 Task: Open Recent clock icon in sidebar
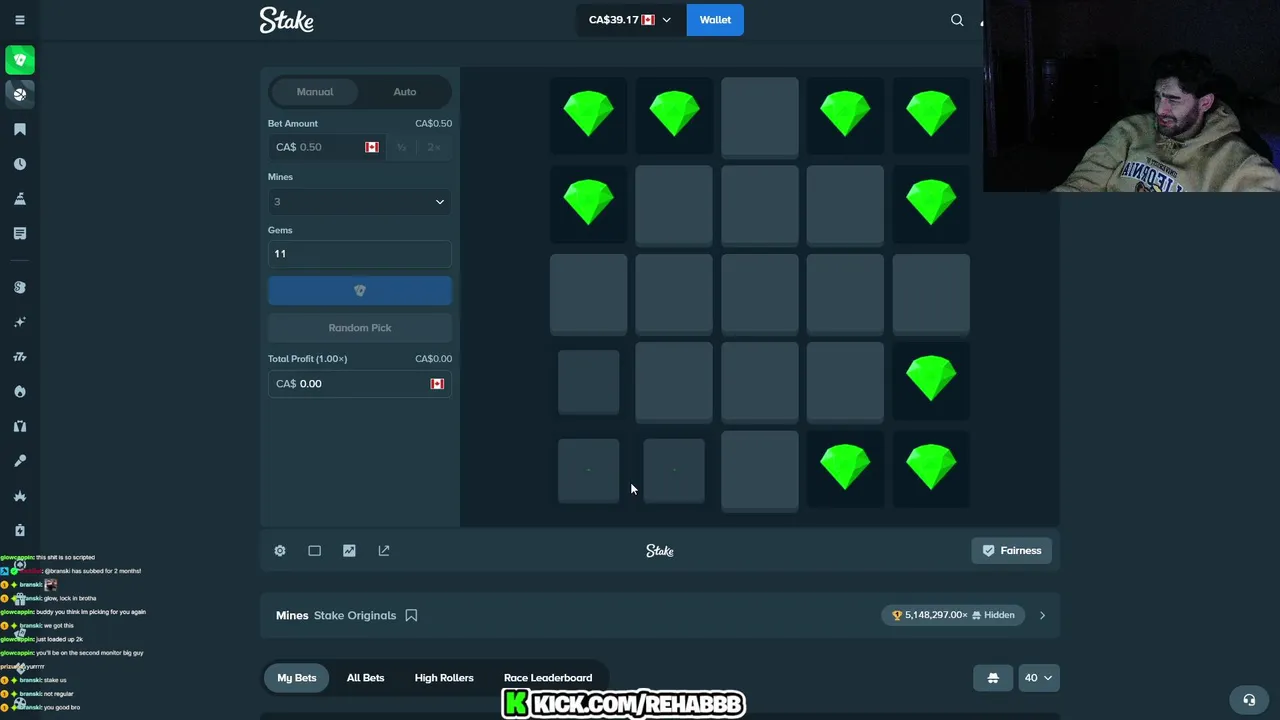[x=19, y=164]
